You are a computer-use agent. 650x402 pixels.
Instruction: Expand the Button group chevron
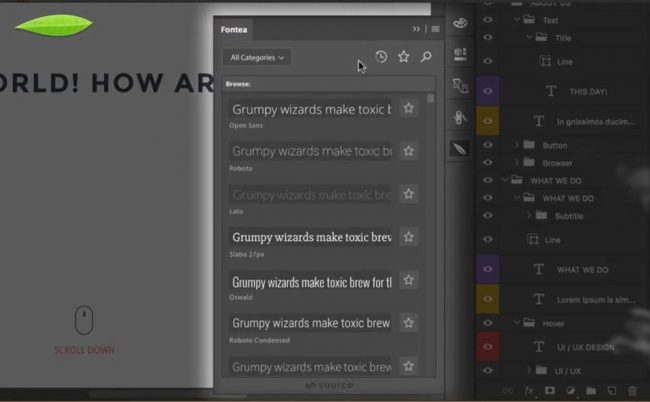(517, 145)
